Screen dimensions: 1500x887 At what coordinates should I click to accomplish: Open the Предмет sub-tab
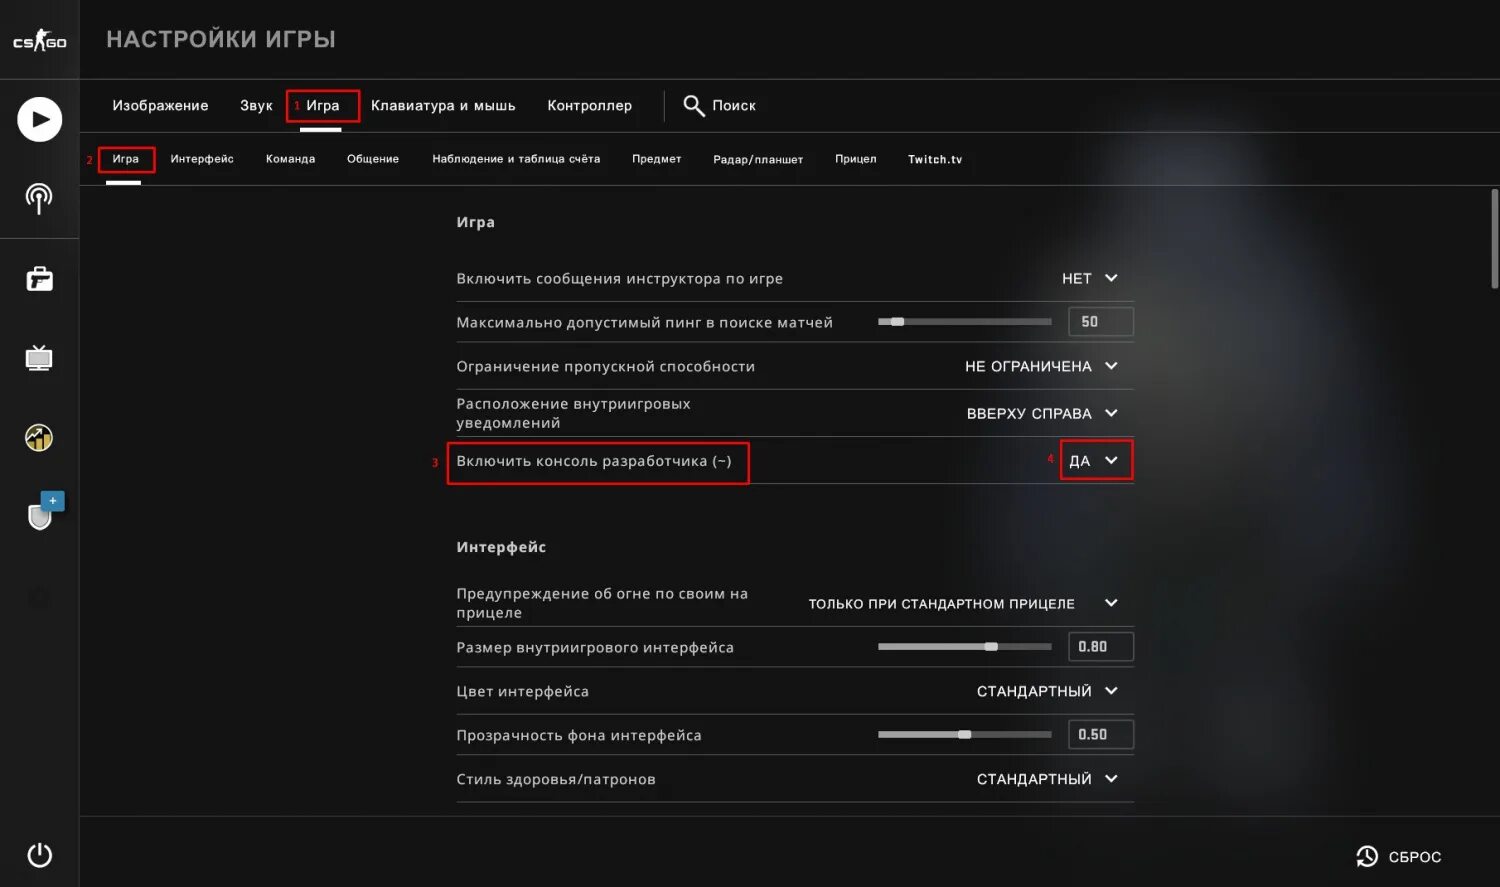pyautogui.click(x=656, y=159)
